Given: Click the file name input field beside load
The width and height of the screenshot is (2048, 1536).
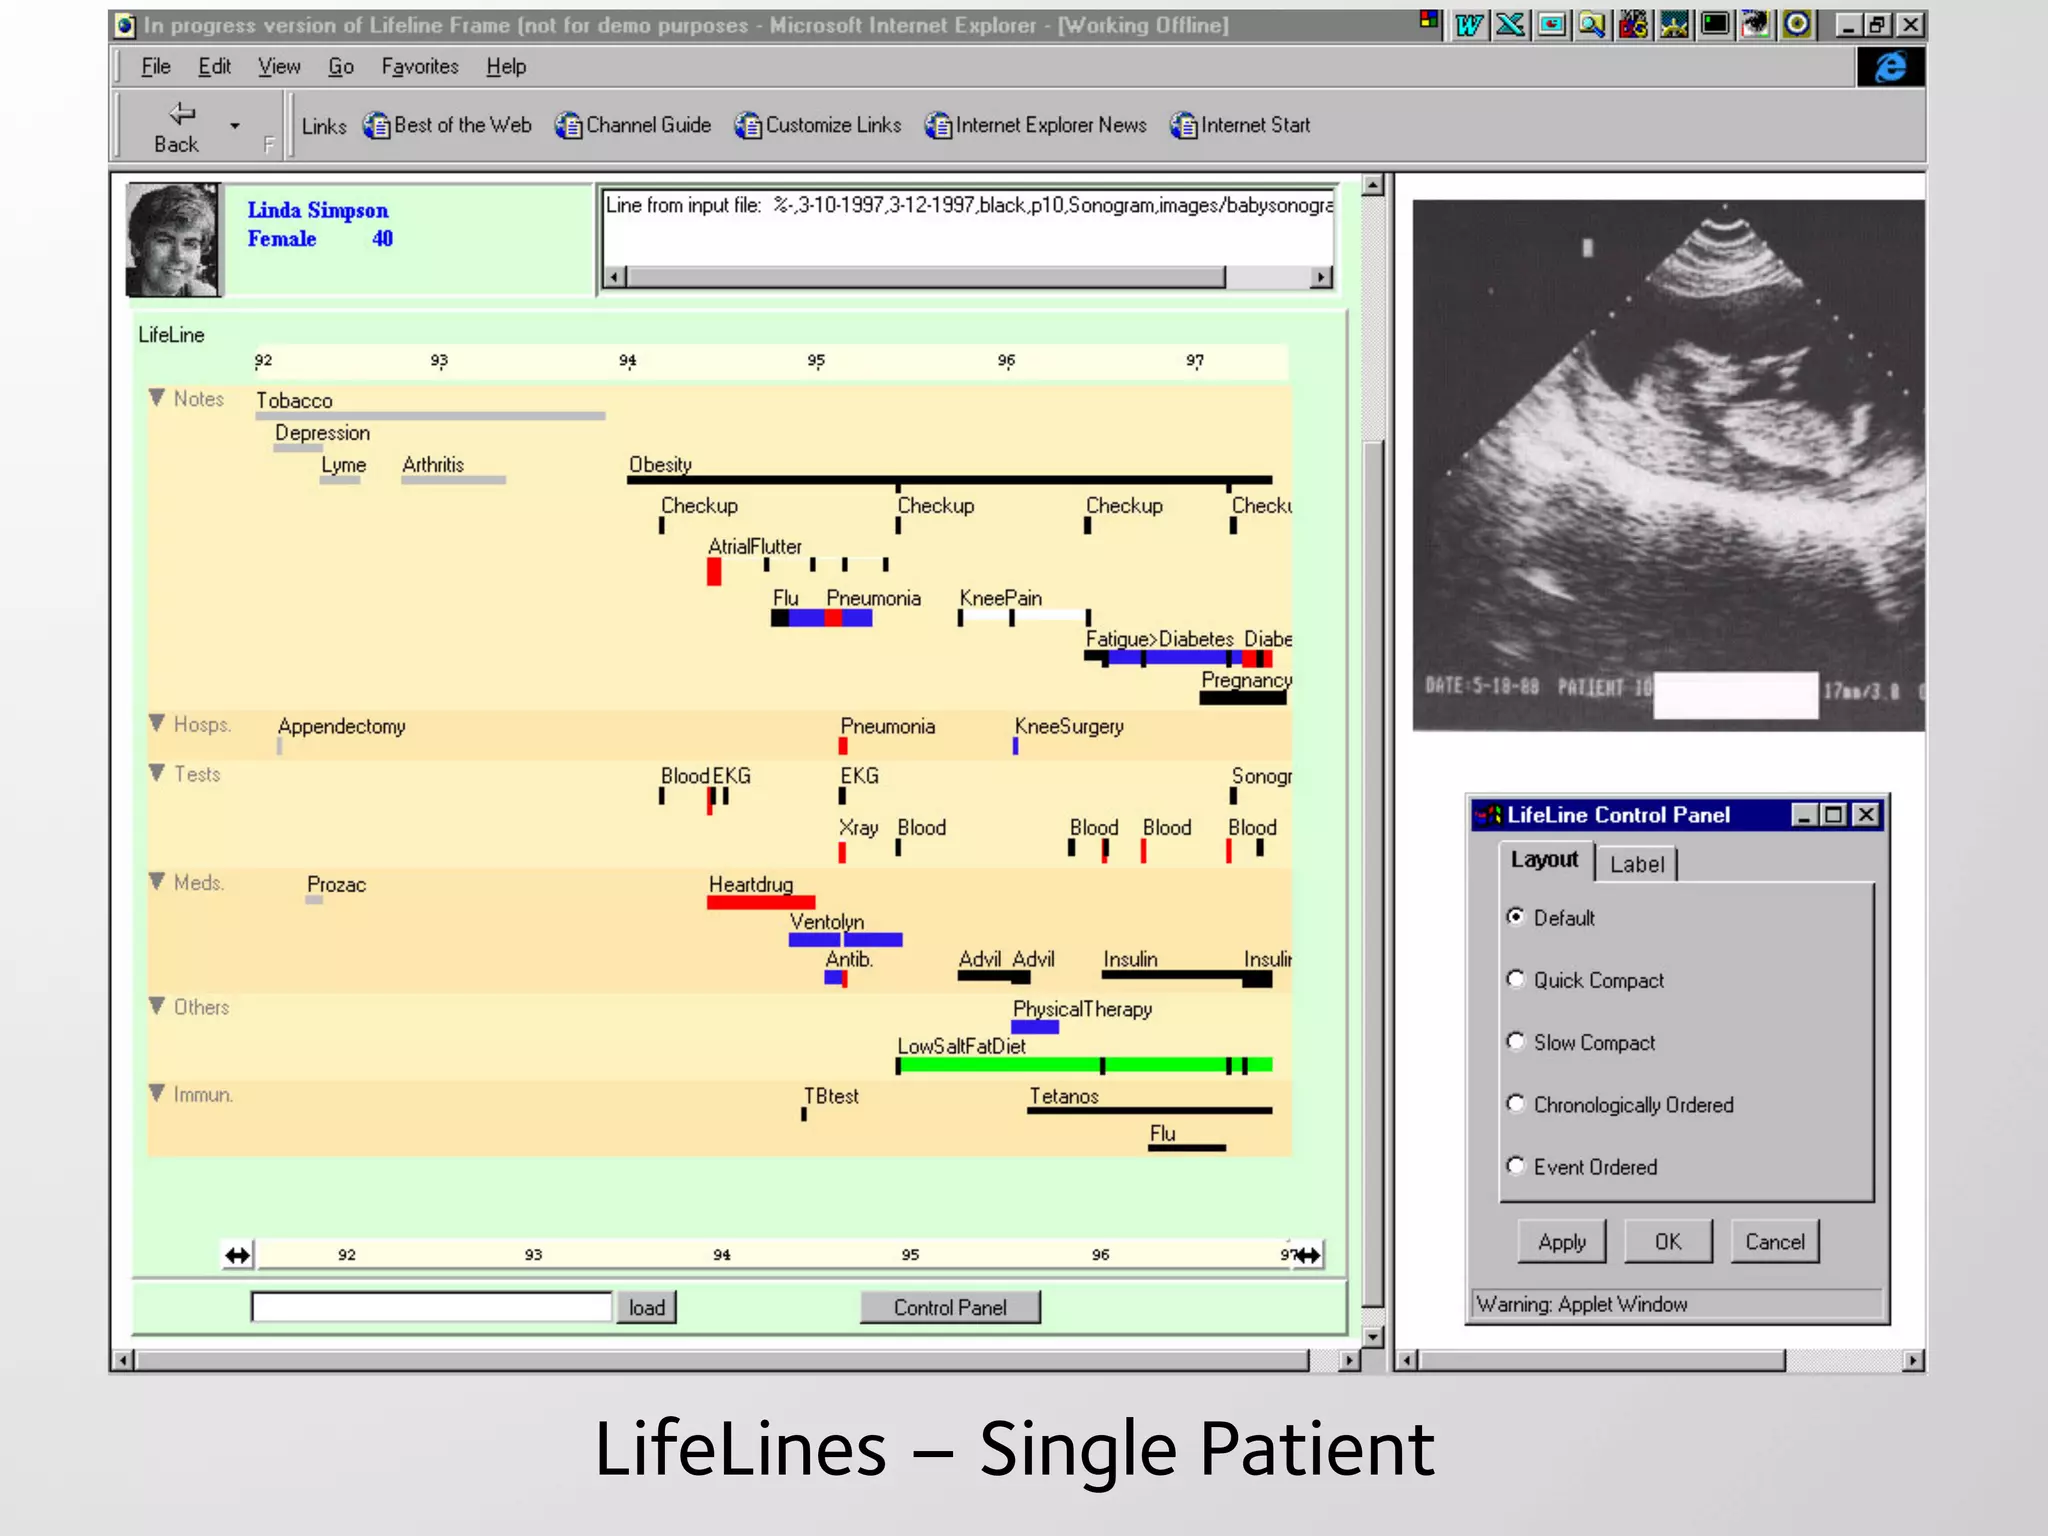Looking at the screenshot, I should pyautogui.click(x=432, y=1308).
